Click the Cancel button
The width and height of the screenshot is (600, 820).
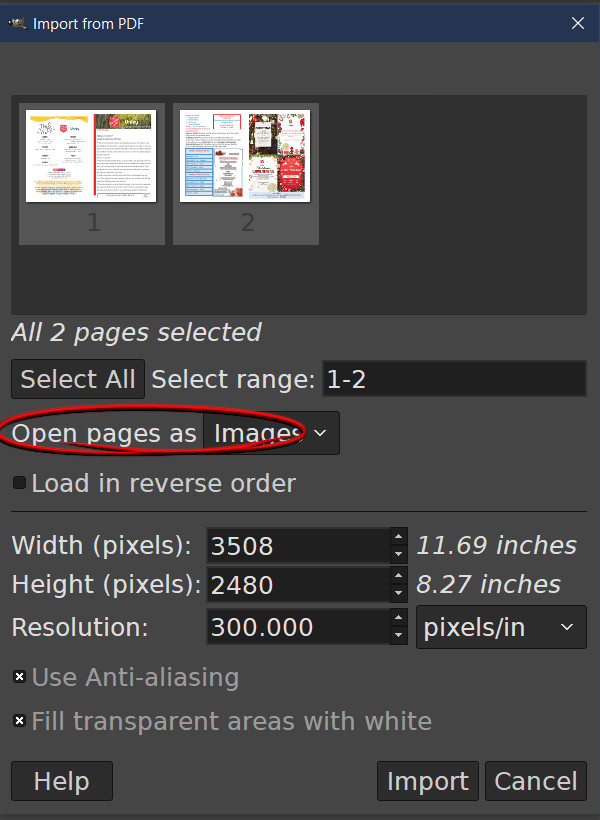536,781
